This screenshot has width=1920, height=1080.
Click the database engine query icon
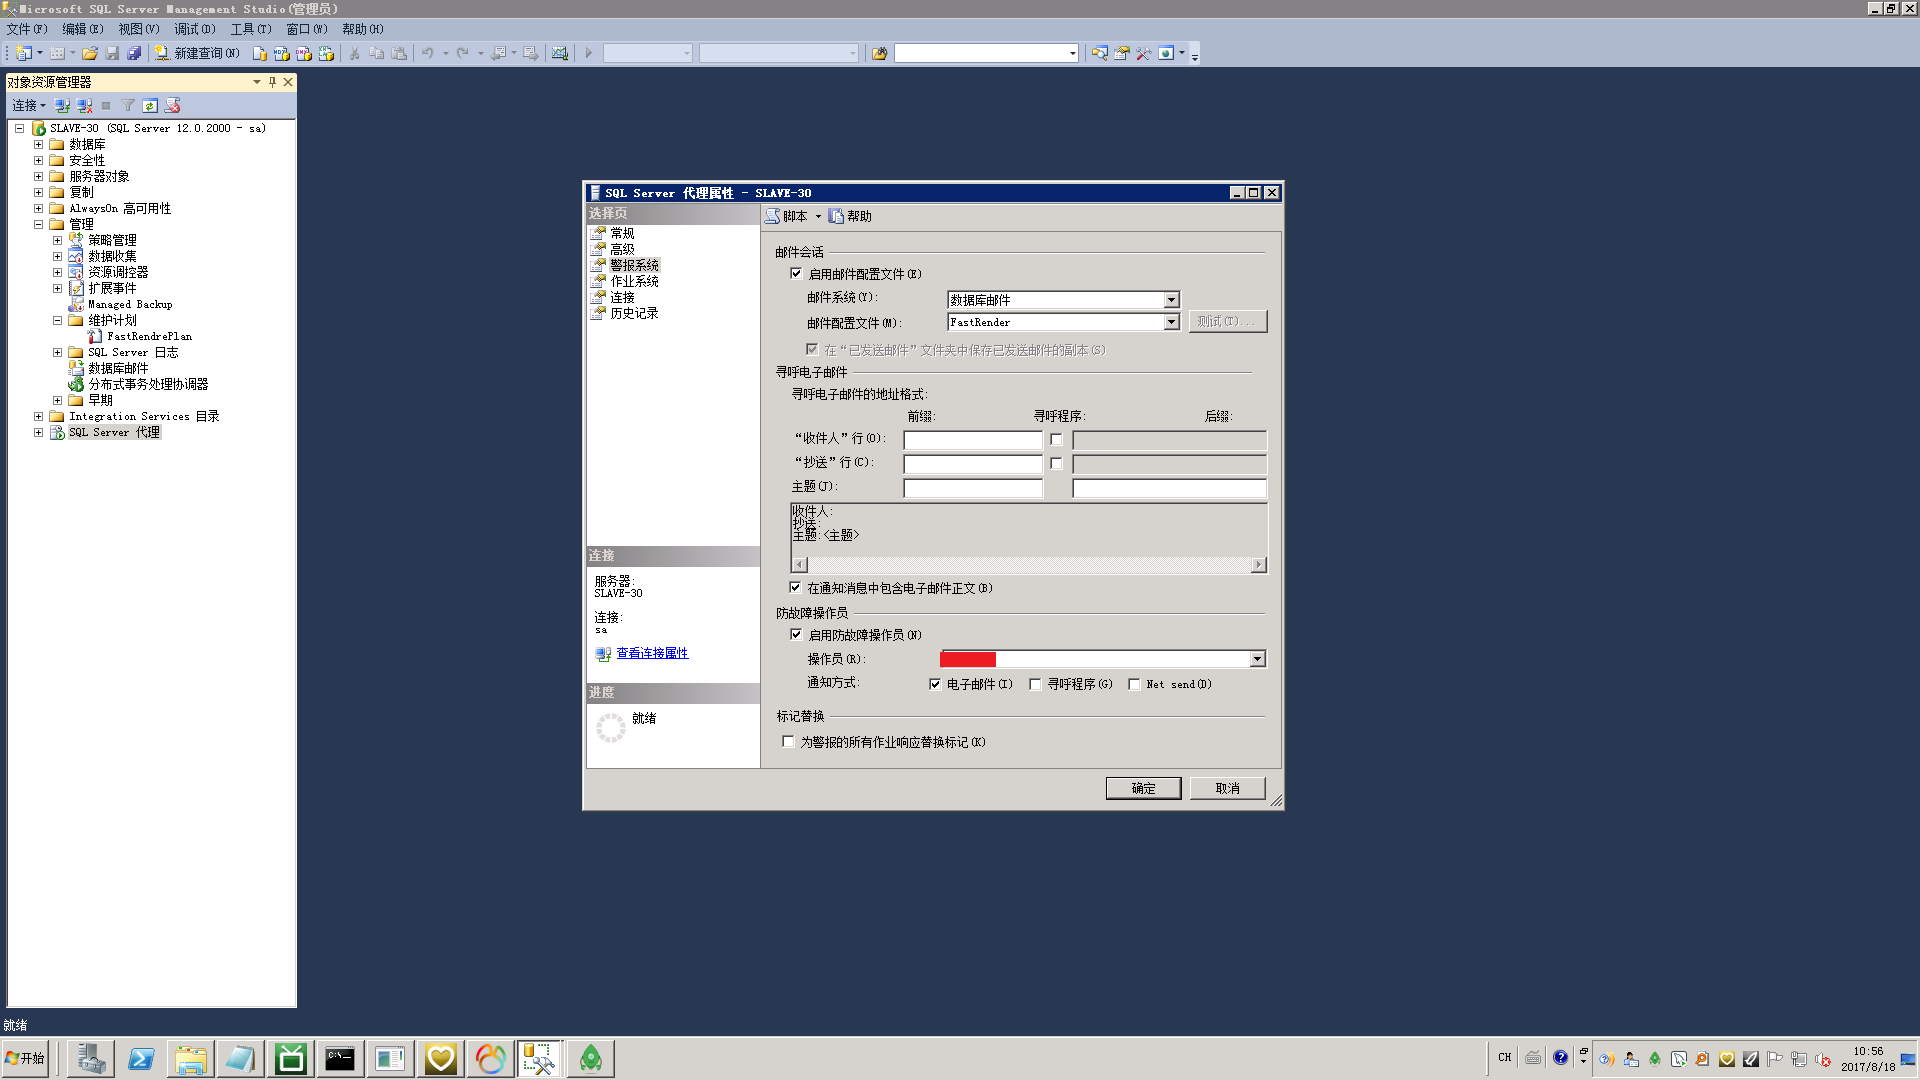click(260, 53)
